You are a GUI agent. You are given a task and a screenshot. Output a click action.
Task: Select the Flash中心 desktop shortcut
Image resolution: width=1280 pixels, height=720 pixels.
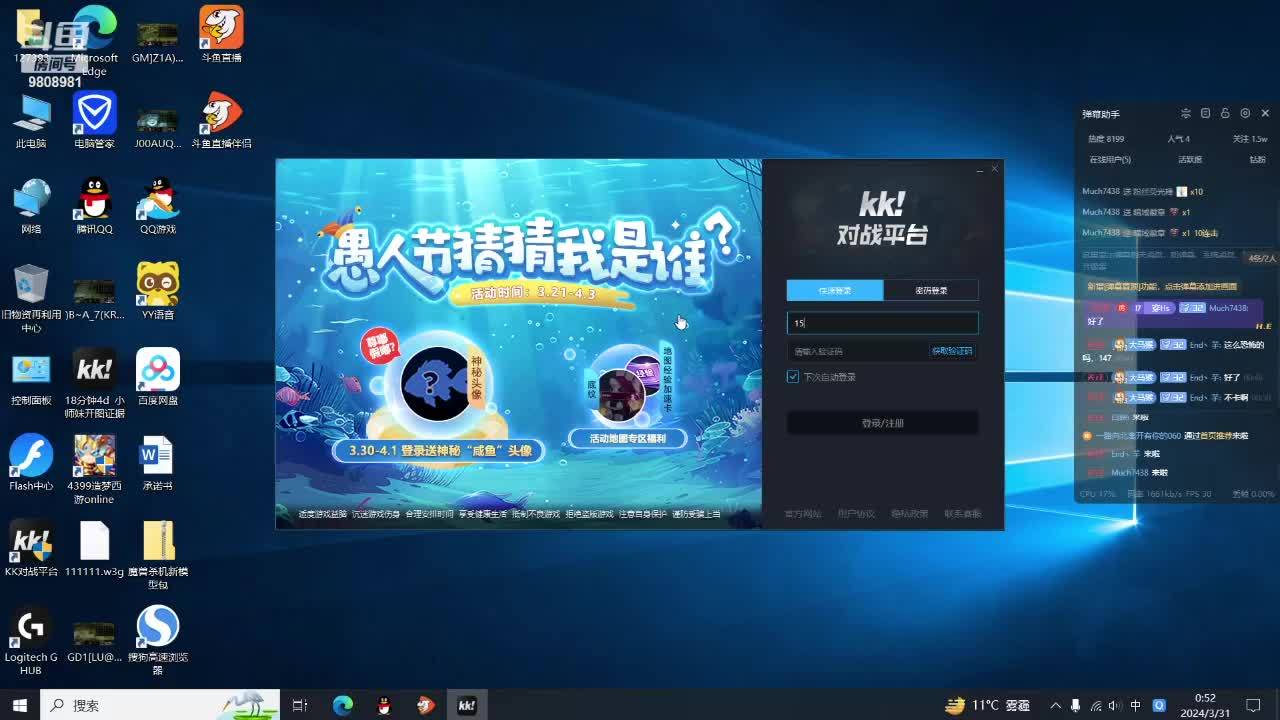31,462
